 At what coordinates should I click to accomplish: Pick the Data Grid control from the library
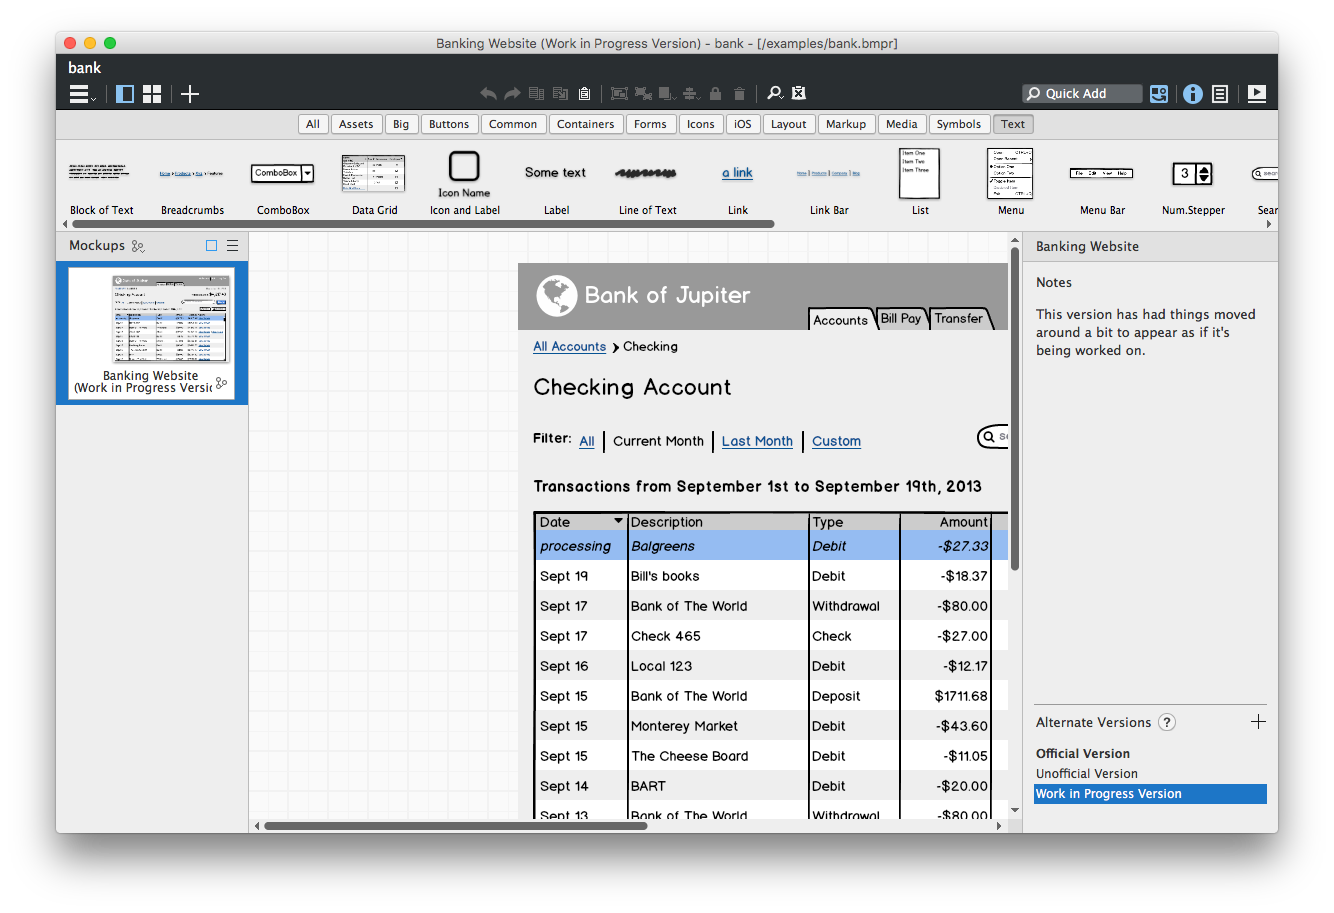pos(374,182)
